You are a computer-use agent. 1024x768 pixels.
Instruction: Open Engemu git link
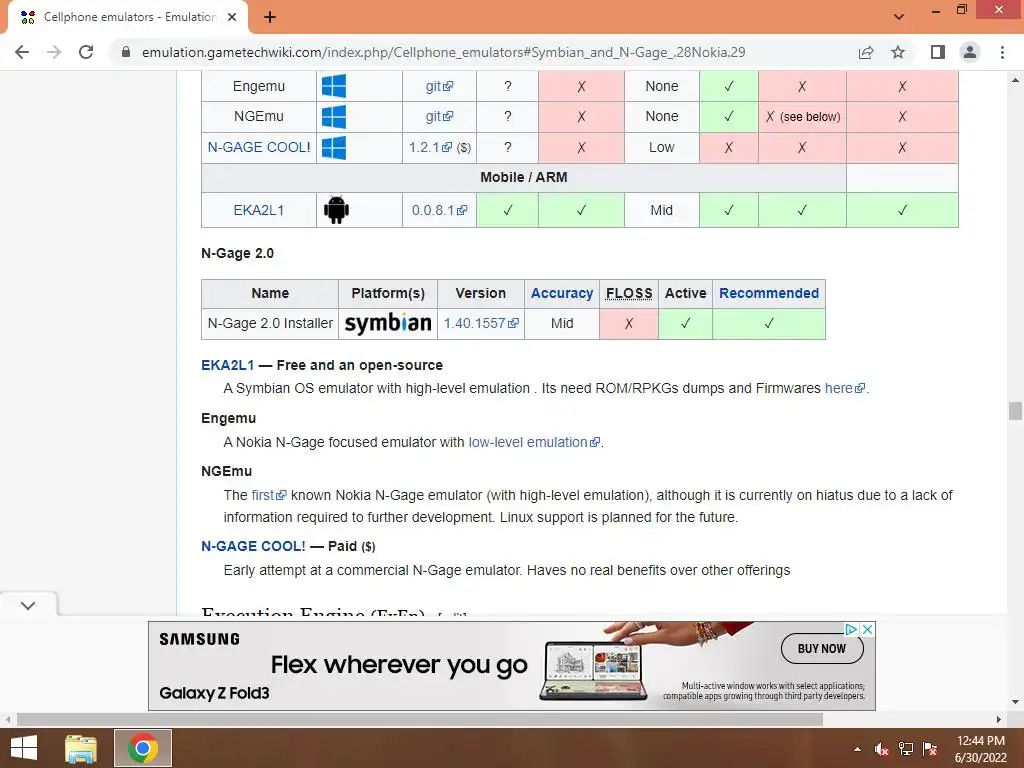click(439, 86)
